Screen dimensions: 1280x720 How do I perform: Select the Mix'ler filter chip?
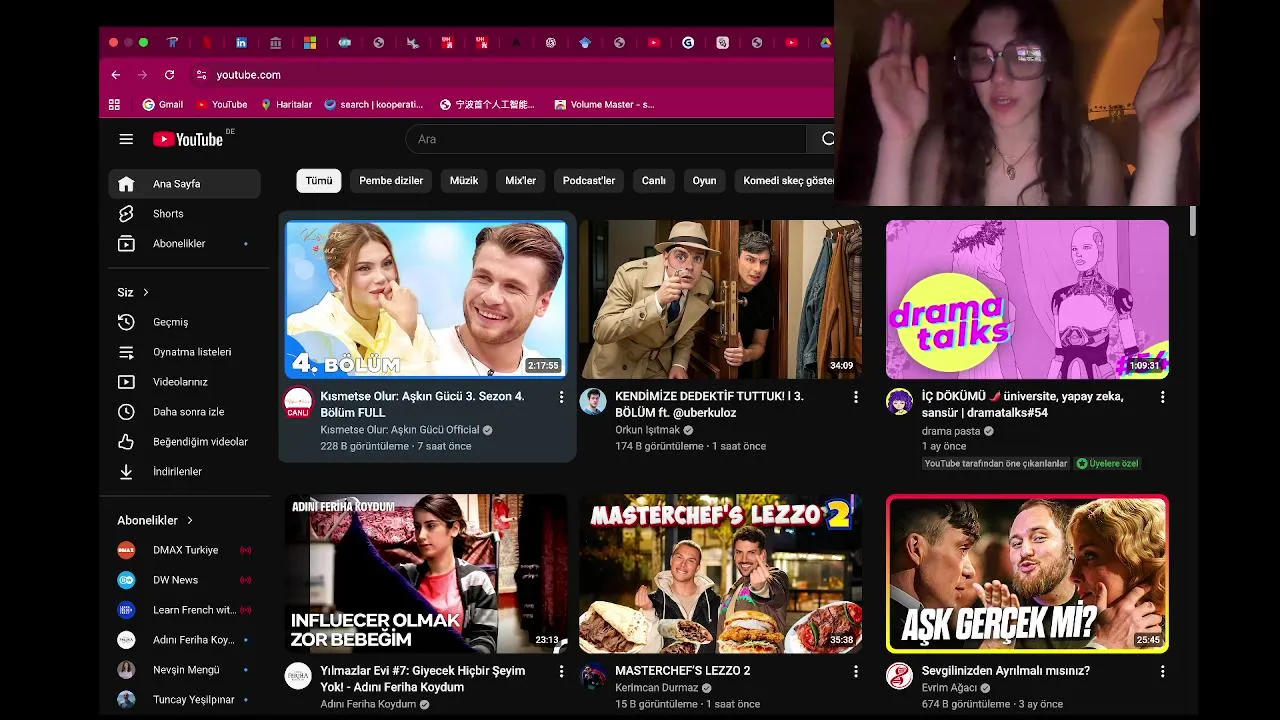click(521, 181)
